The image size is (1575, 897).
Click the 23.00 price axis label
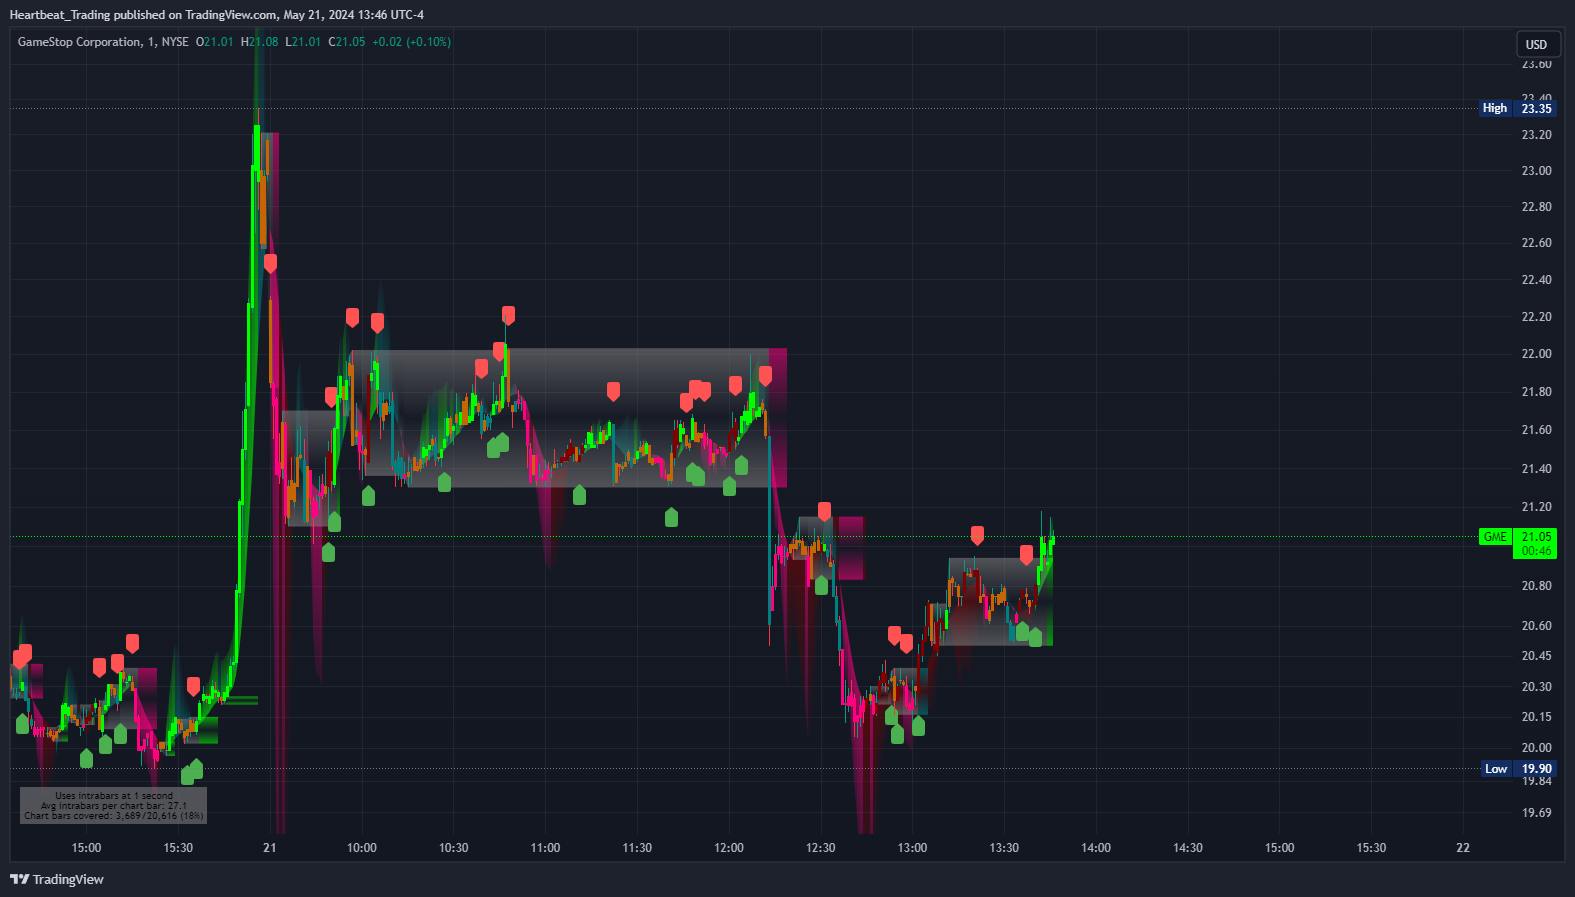coord(1536,171)
